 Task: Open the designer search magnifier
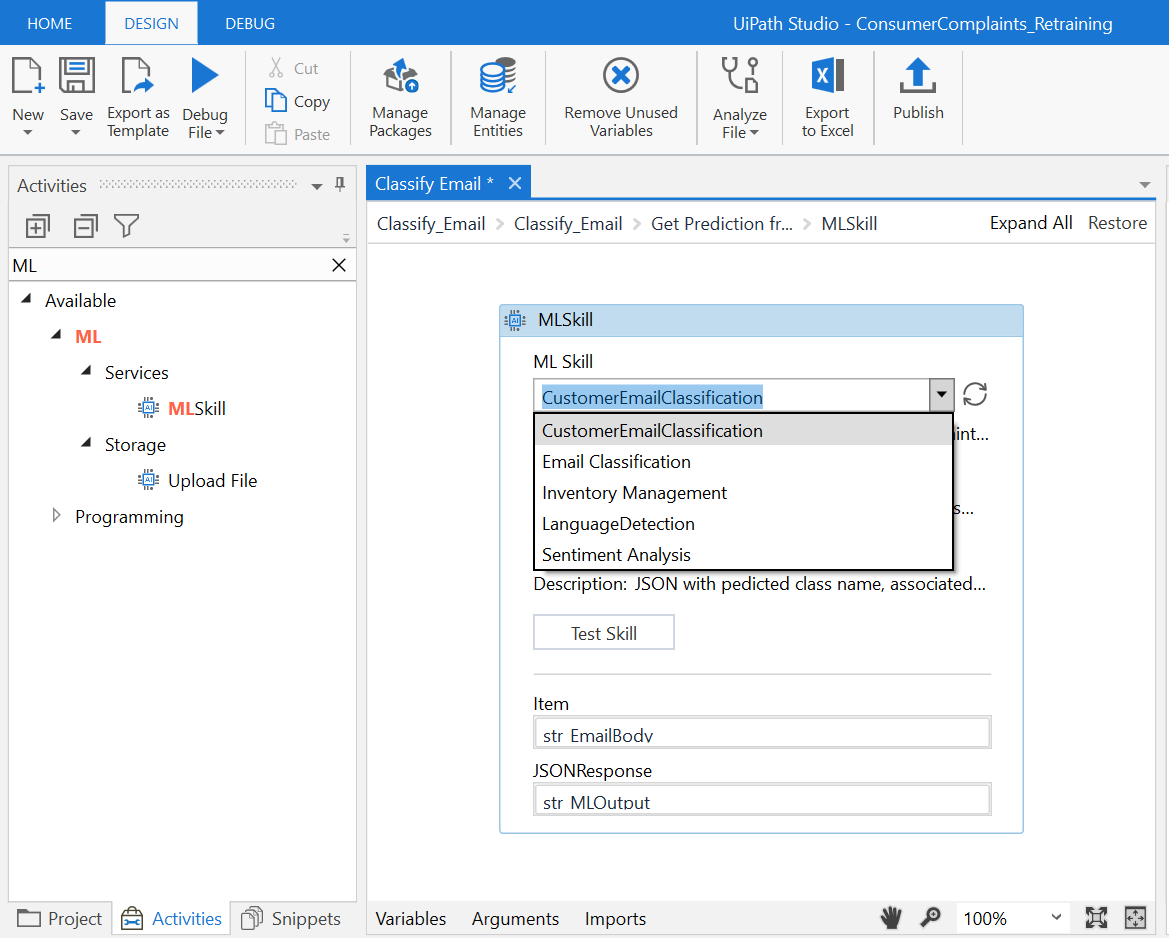930,917
